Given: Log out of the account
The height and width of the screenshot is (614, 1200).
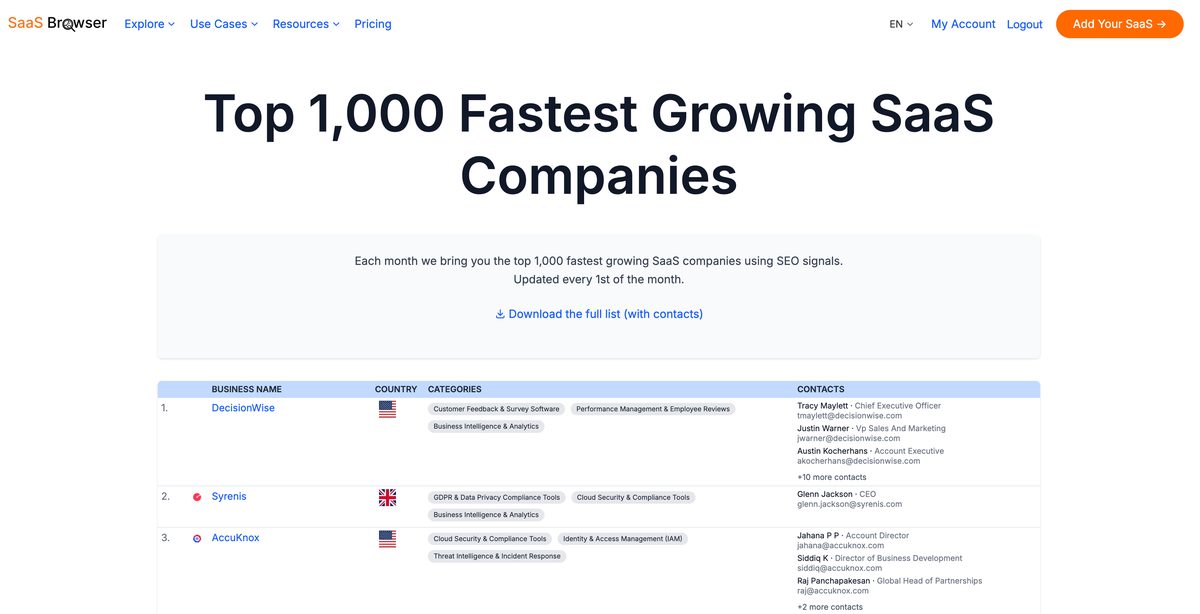Looking at the screenshot, I should [x=1024, y=23].
